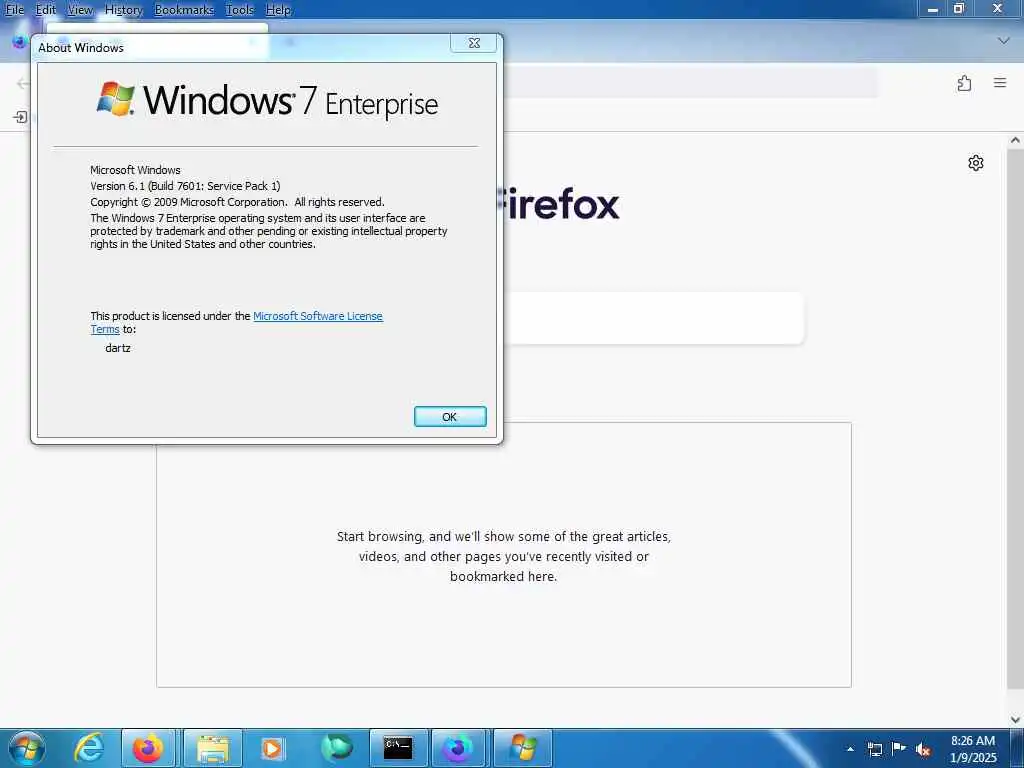
Task: Close the About Windows dialog
Action: [x=474, y=43]
